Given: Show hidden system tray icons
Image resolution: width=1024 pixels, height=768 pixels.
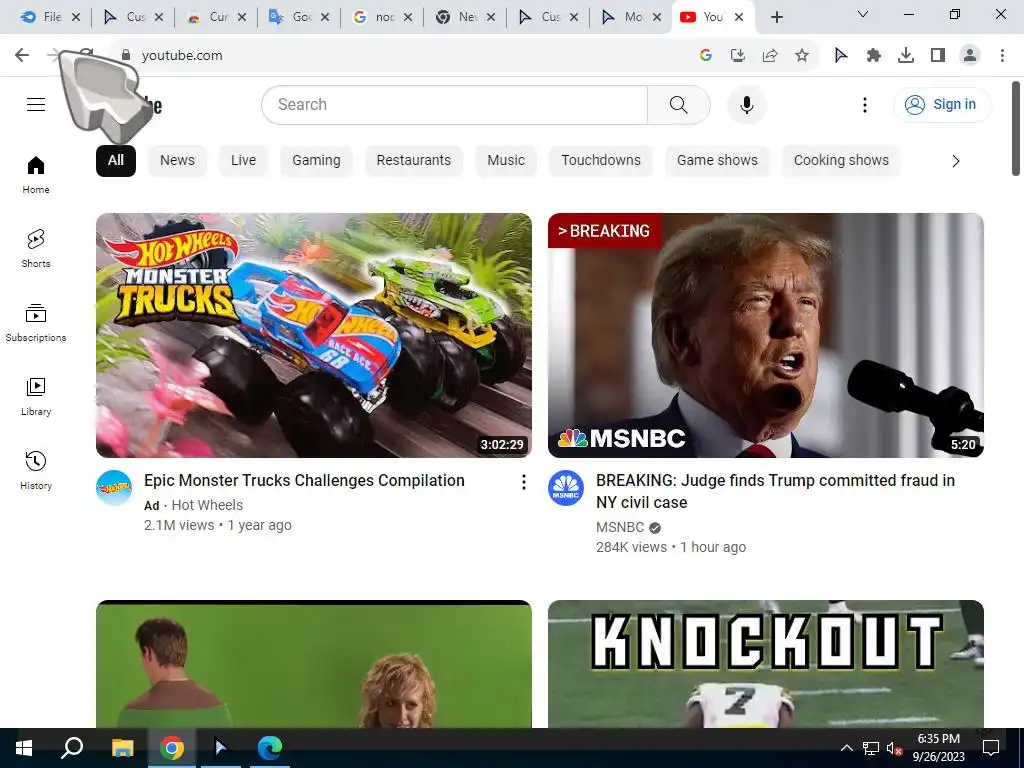Looking at the screenshot, I should point(846,748).
